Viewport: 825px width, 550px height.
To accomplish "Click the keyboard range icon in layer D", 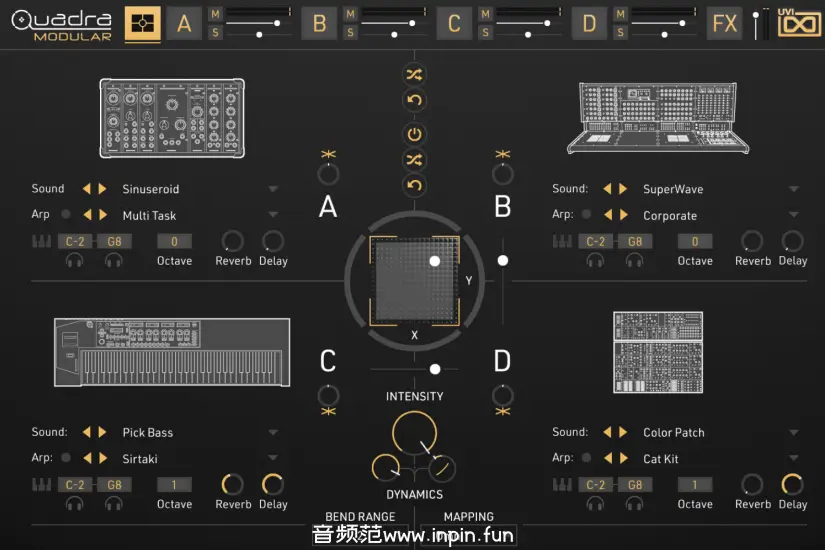I will pos(562,485).
